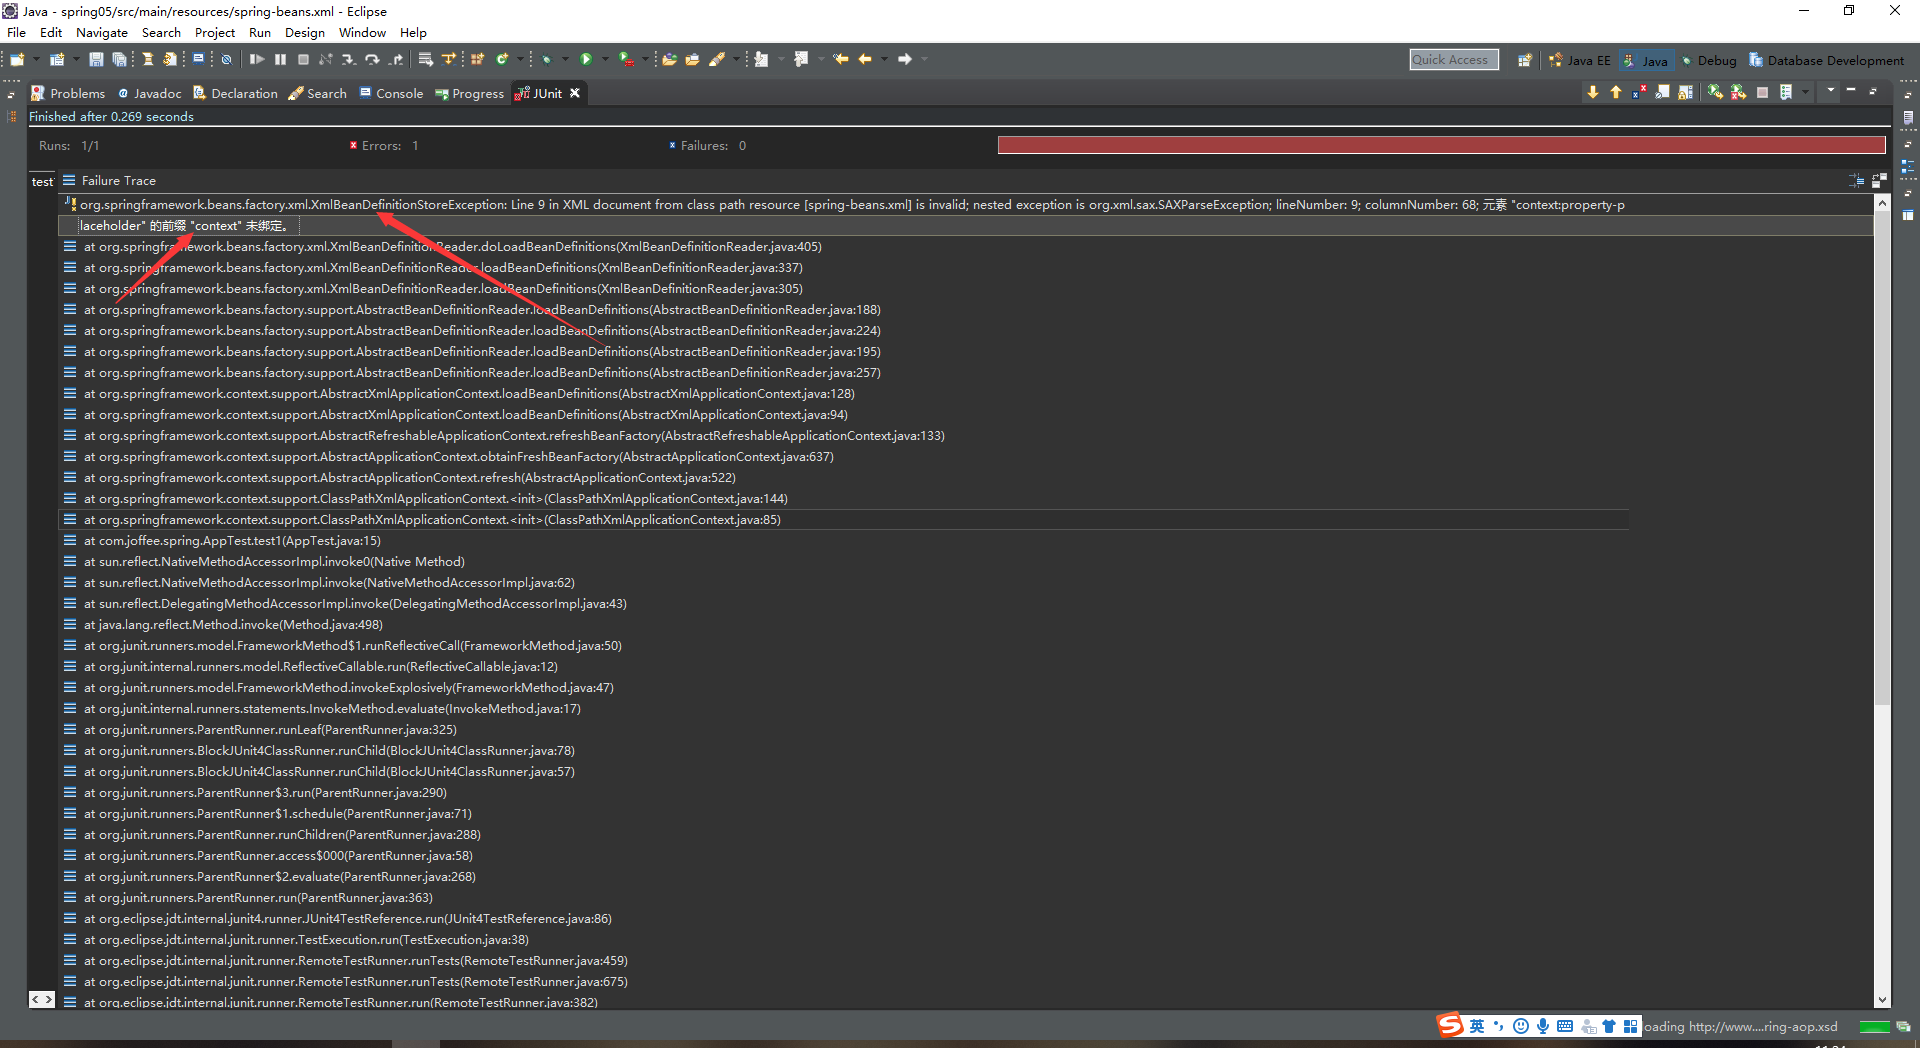Toggle Show Skipped Tests Only
This screenshot has width=1920, height=1048.
coord(1662,92)
